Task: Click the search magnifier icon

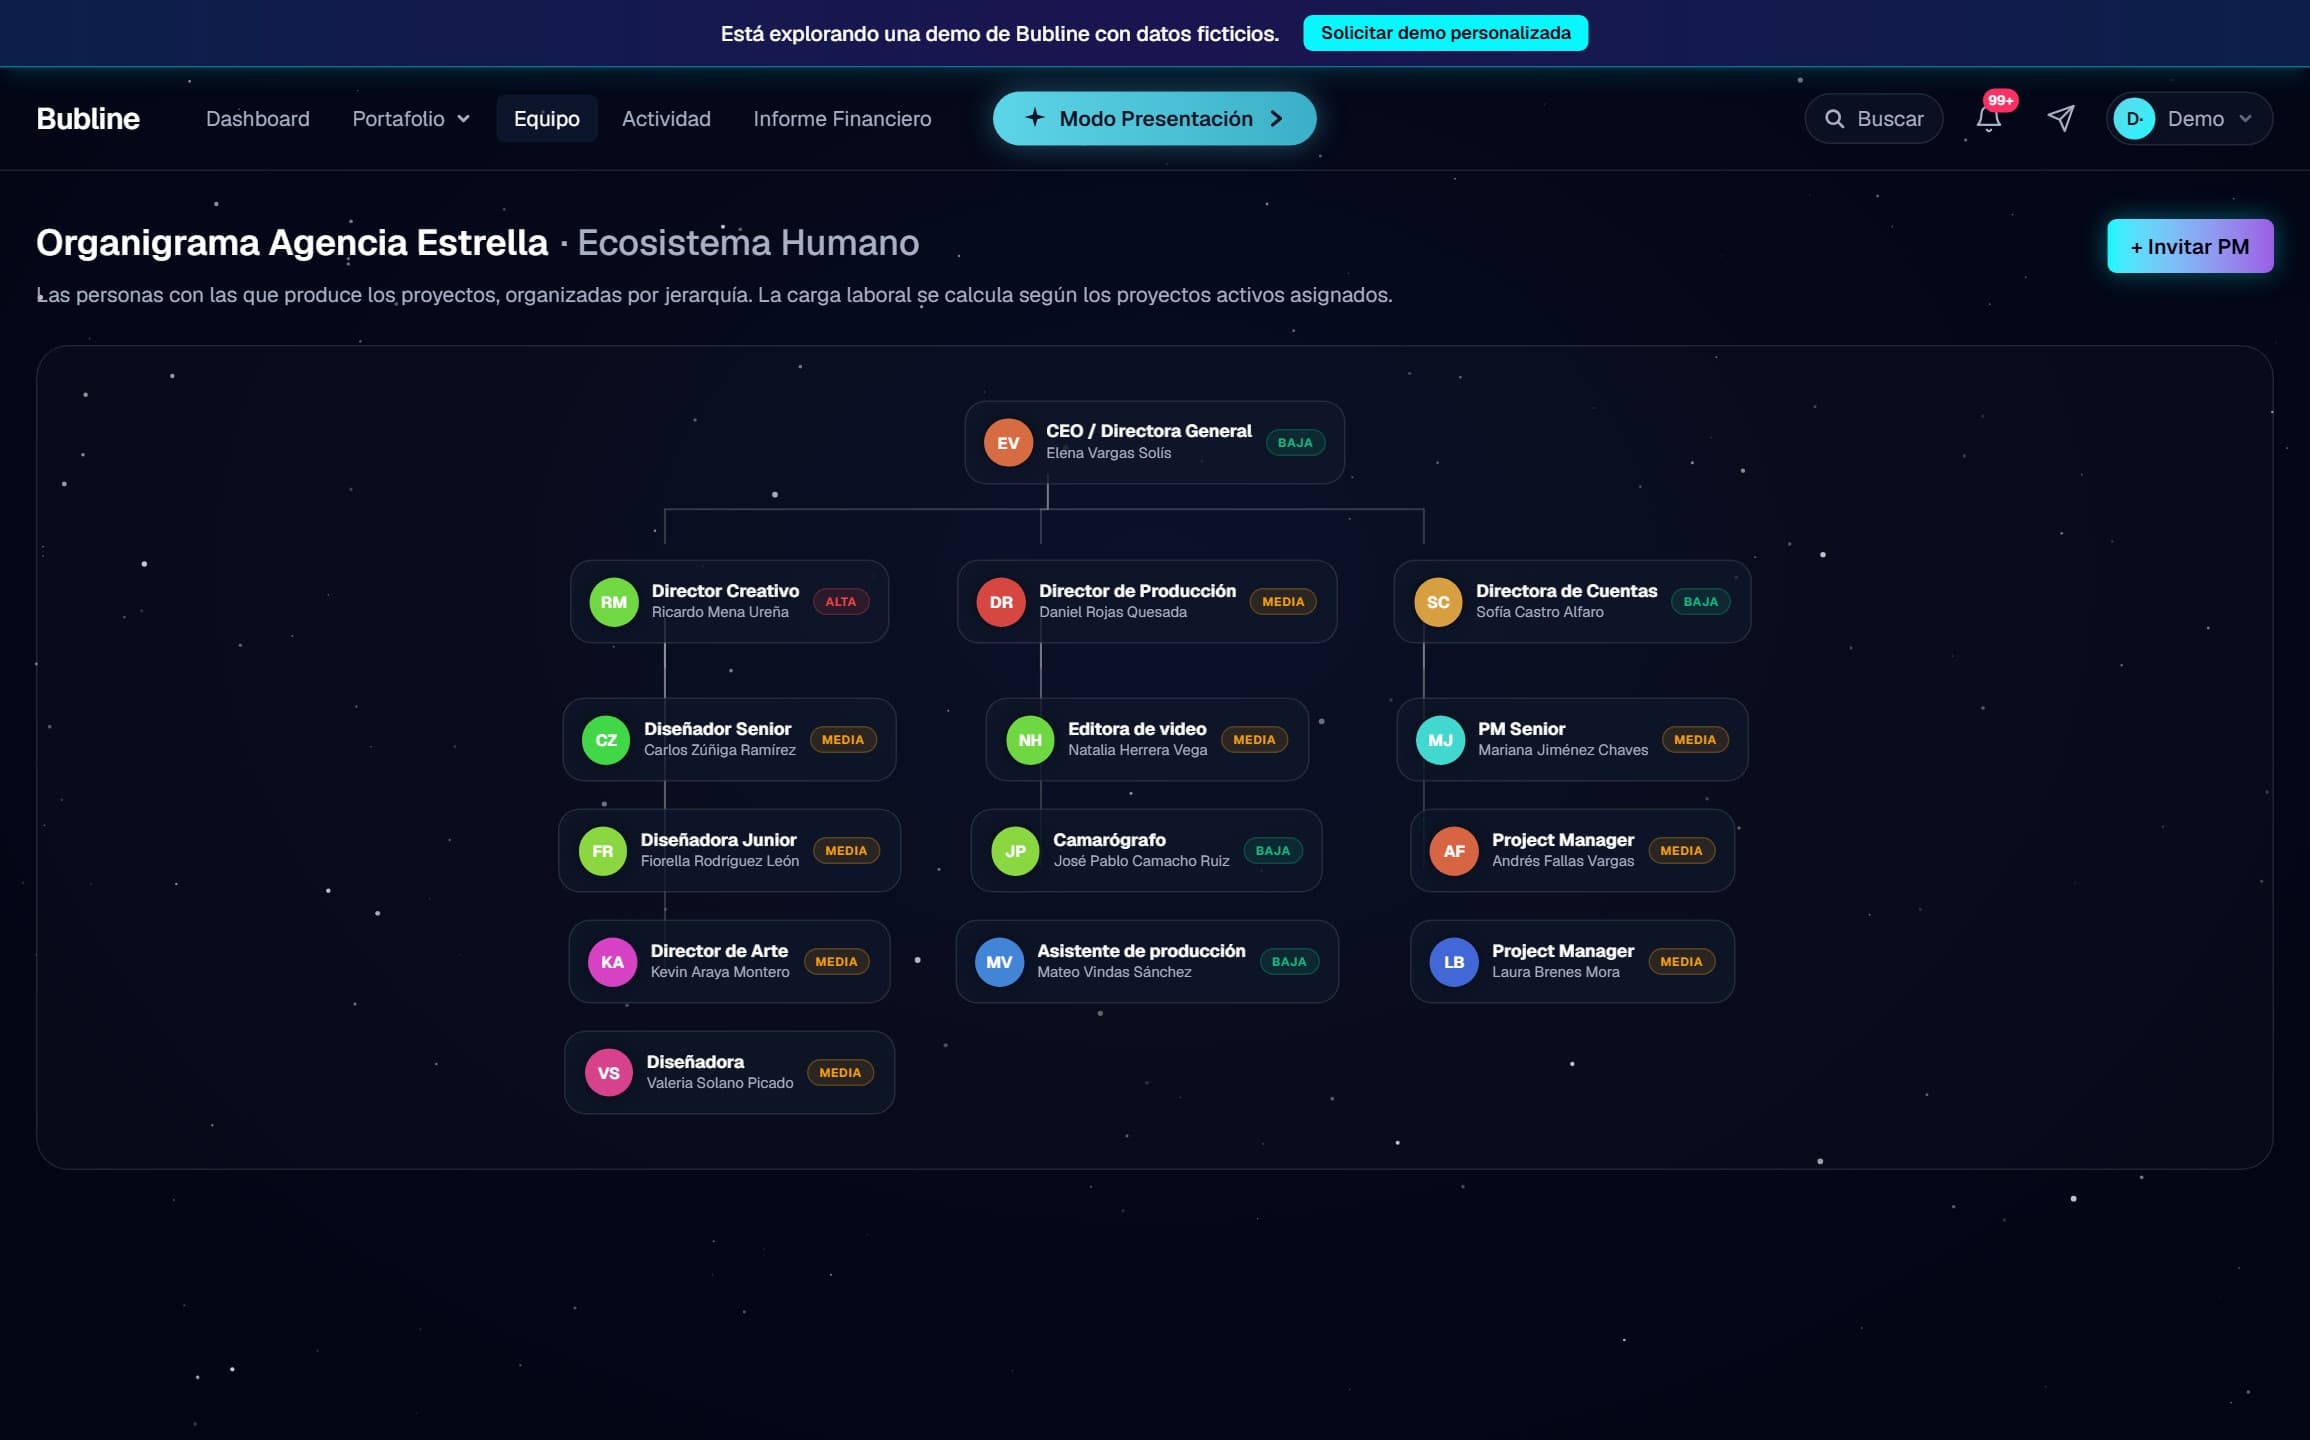Action: (x=1834, y=119)
